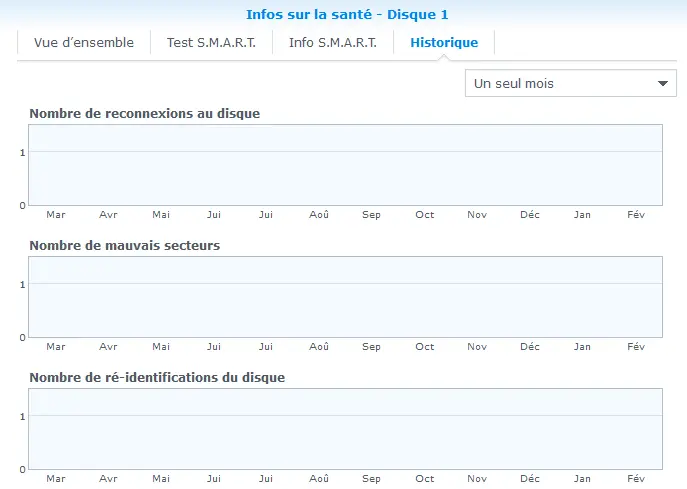Click Mar label under reconnexions chart
The width and height of the screenshot is (687, 489).
(x=56, y=215)
